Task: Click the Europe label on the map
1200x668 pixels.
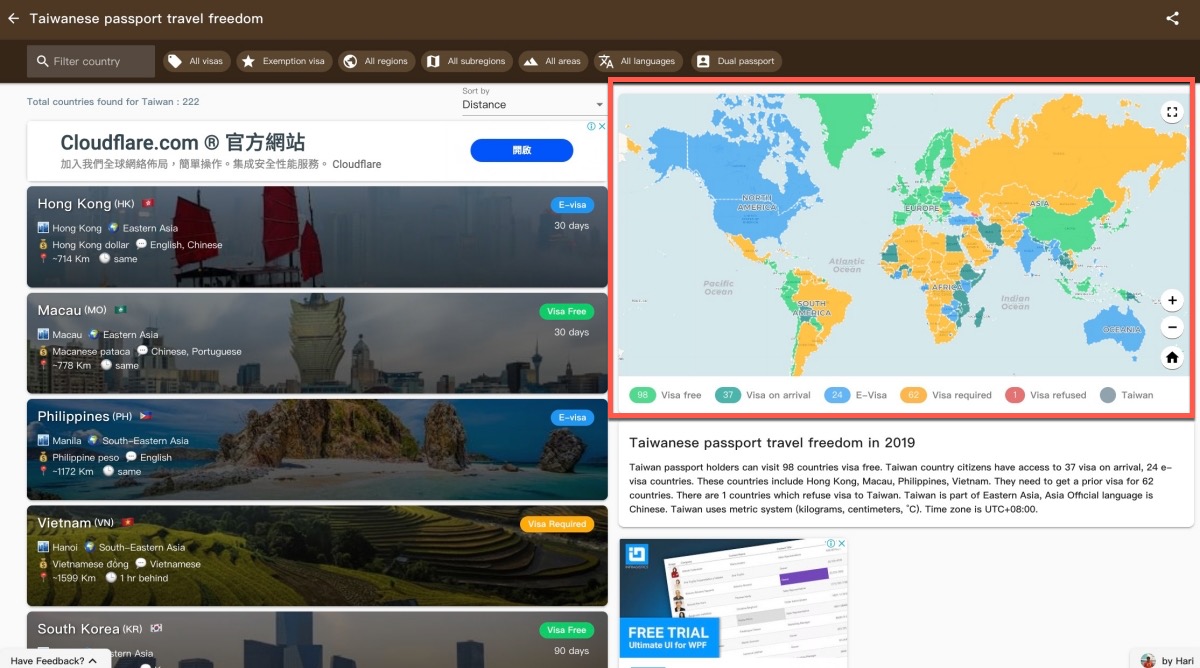Action: [921, 208]
